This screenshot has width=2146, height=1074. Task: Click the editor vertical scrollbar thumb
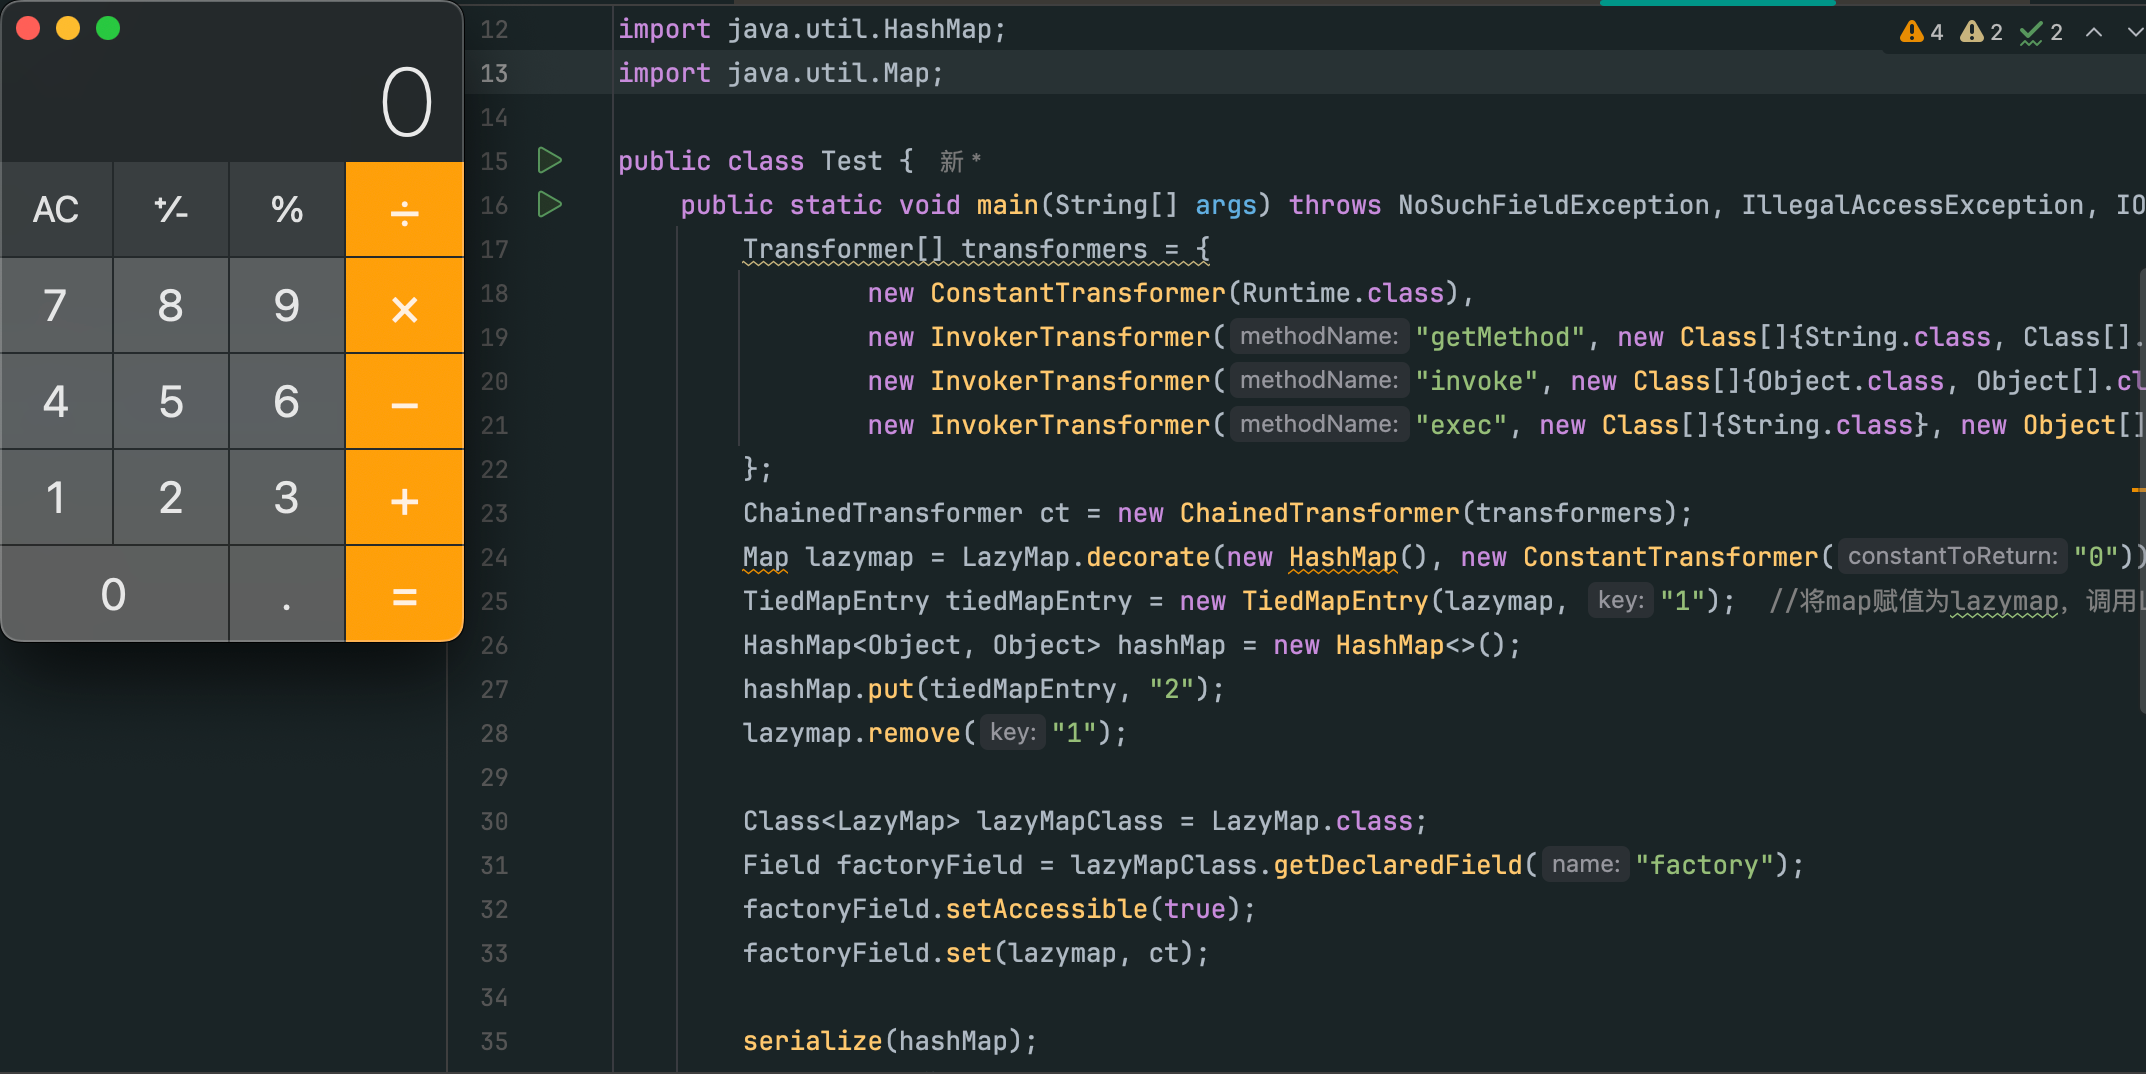(2142, 490)
